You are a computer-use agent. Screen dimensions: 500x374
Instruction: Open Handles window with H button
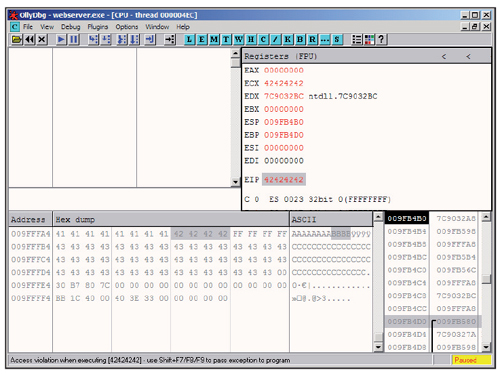pos(251,40)
